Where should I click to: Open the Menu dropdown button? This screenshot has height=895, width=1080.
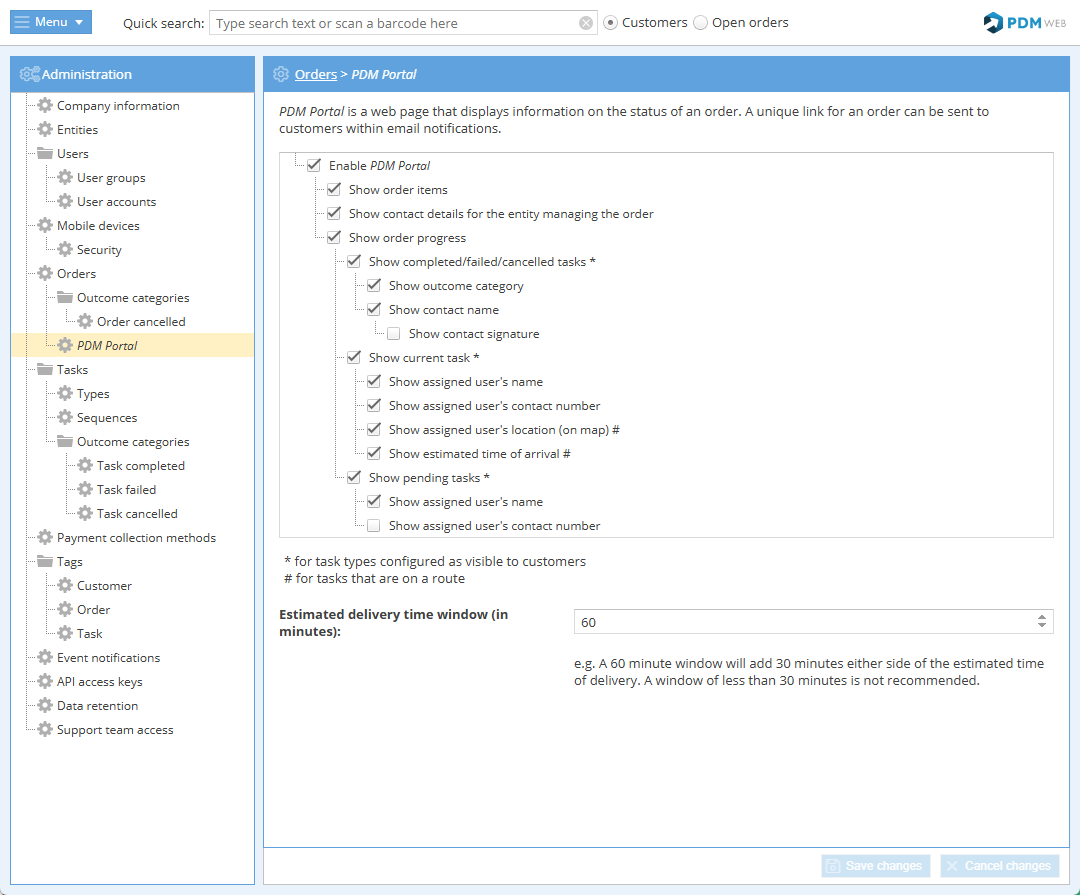pyautogui.click(x=51, y=22)
